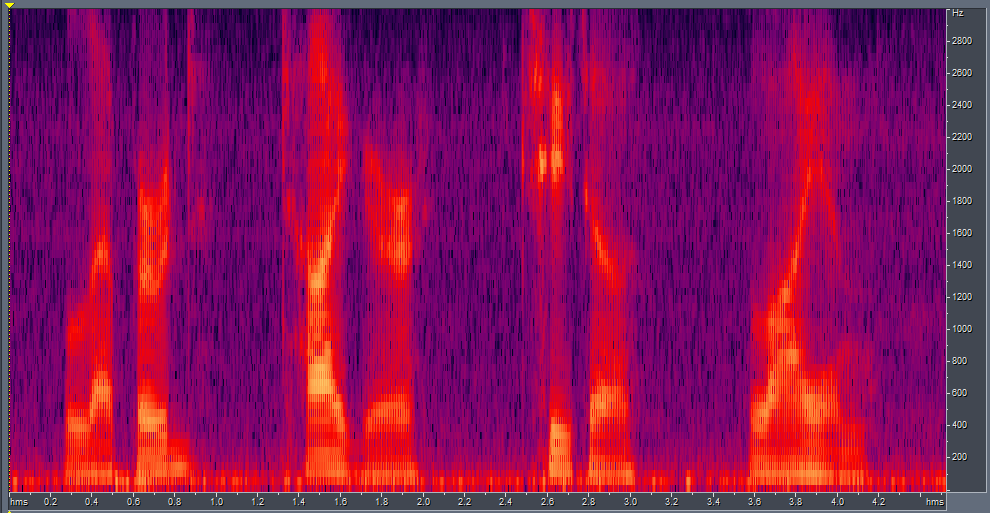Click the 2.8 mark on the time ruler
This screenshot has width=990, height=513.
[x=588, y=502]
